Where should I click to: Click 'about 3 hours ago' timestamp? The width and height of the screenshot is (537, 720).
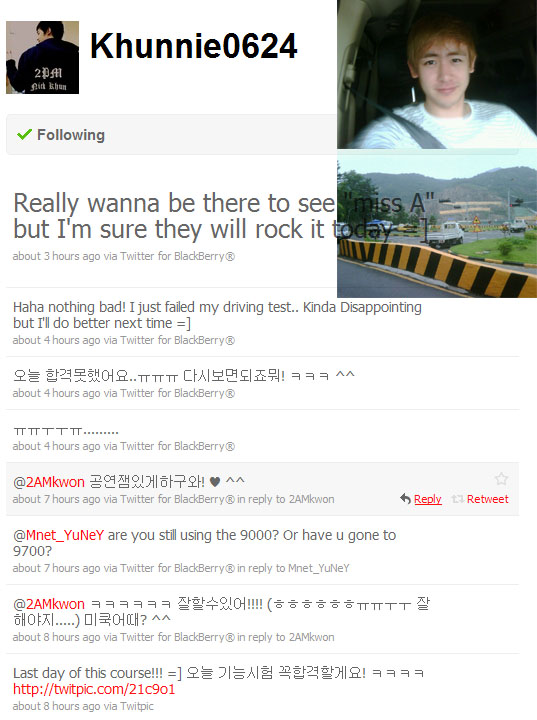(56, 256)
